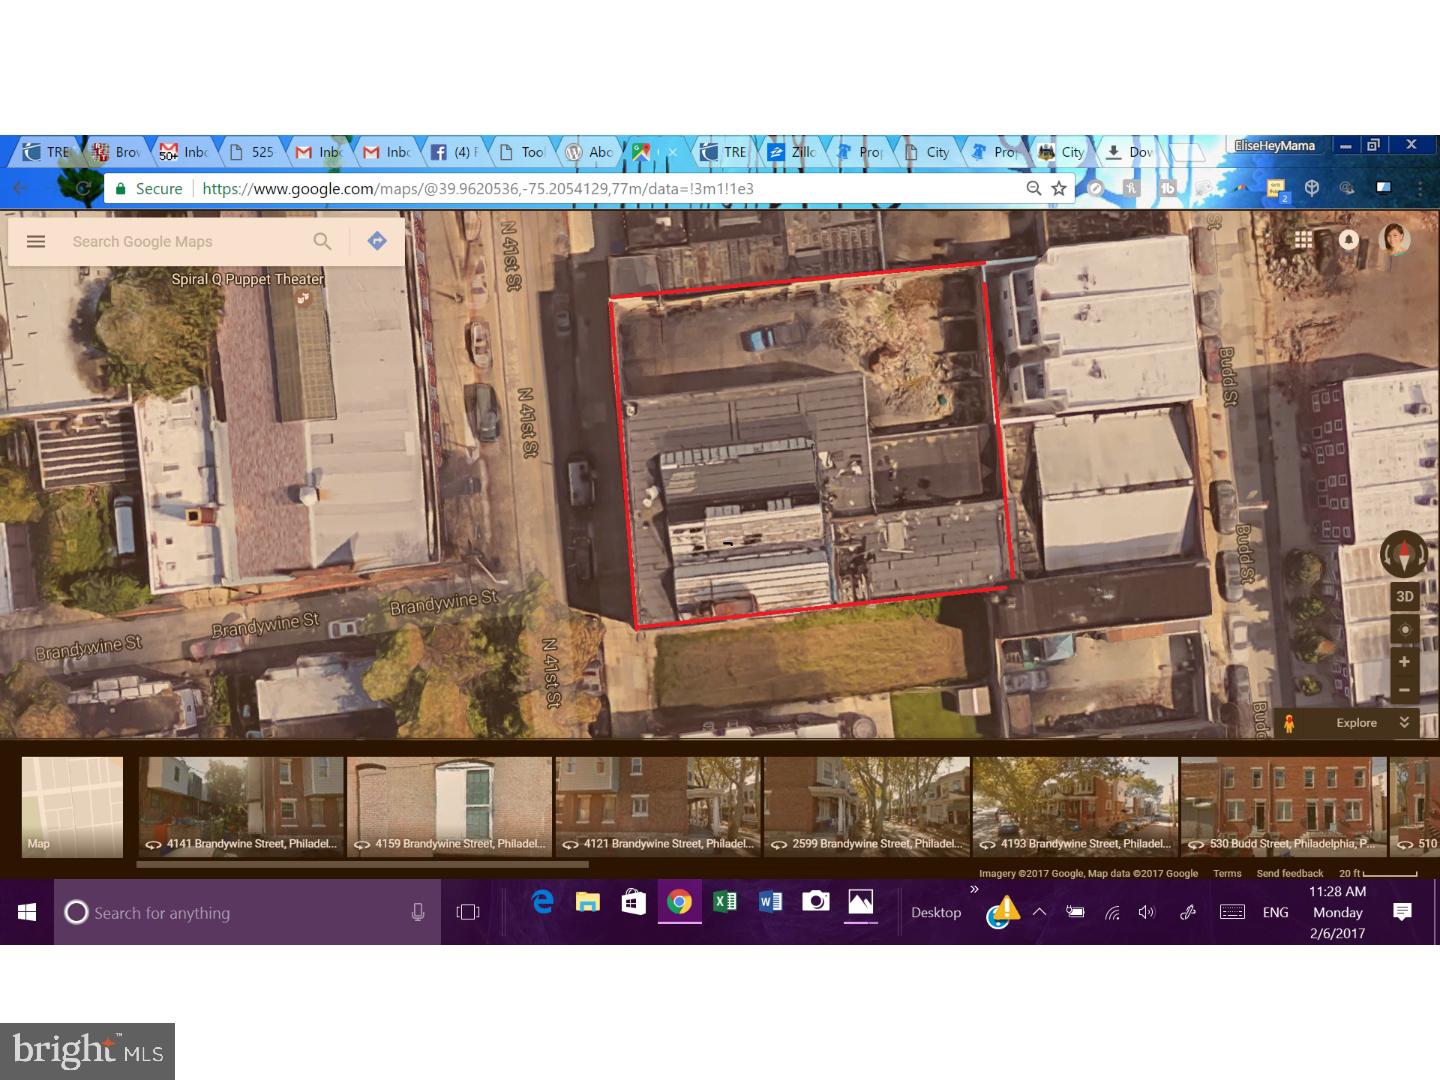Viewport: 1440px width, 1080px height.
Task: Open Chrome's three-dot menu
Action: click(1422, 188)
